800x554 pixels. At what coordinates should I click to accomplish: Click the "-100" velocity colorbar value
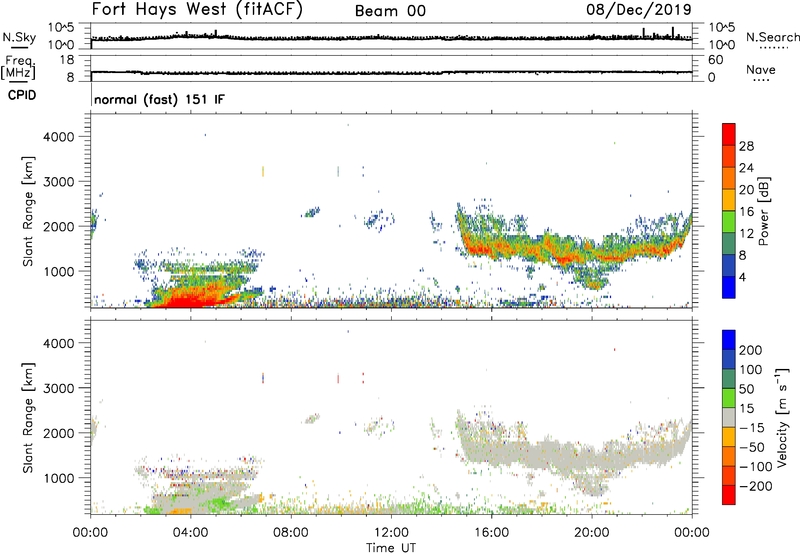[x=756, y=467]
